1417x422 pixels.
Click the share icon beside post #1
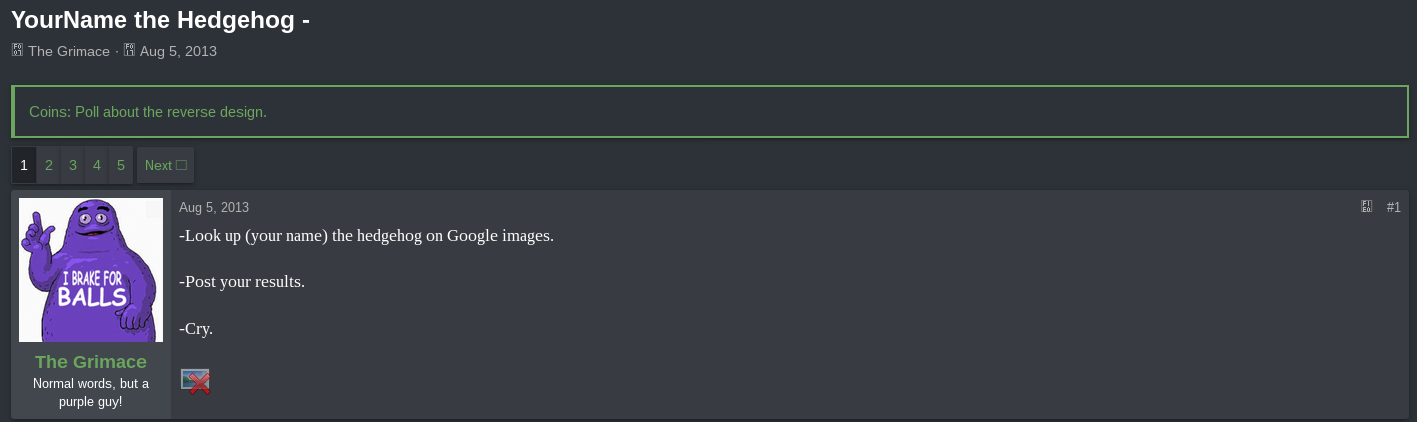1367,207
